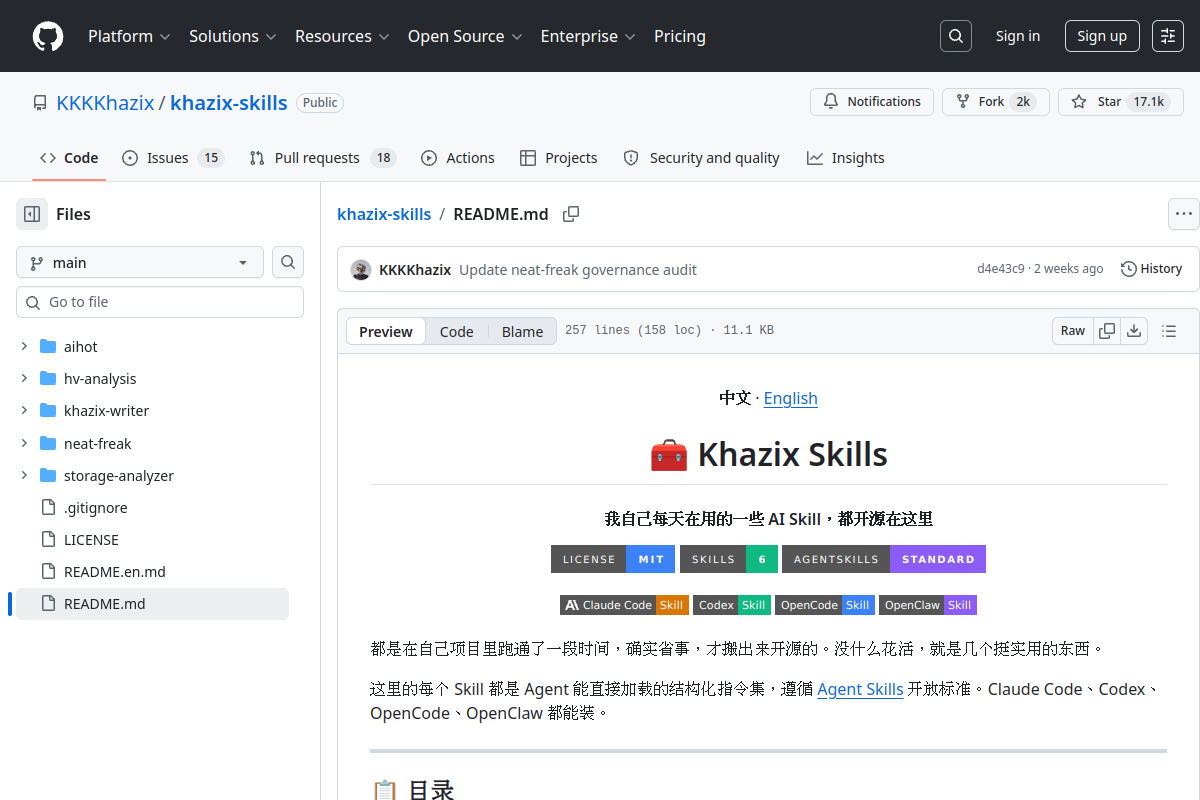The height and width of the screenshot is (800, 1200).
Task: Search files using magnifier next to branch
Action: 288,262
